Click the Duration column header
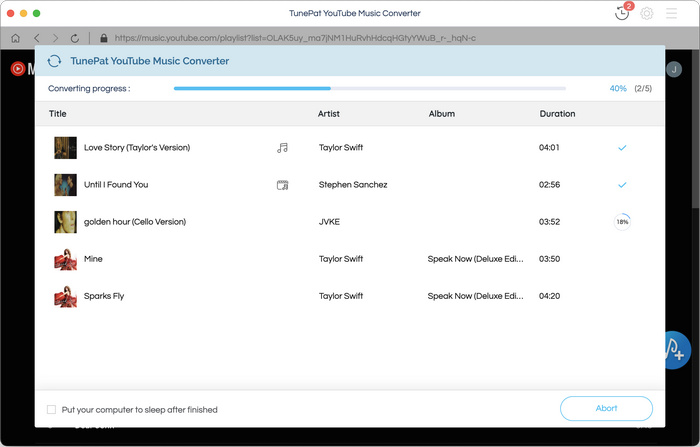 pos(557,114)
